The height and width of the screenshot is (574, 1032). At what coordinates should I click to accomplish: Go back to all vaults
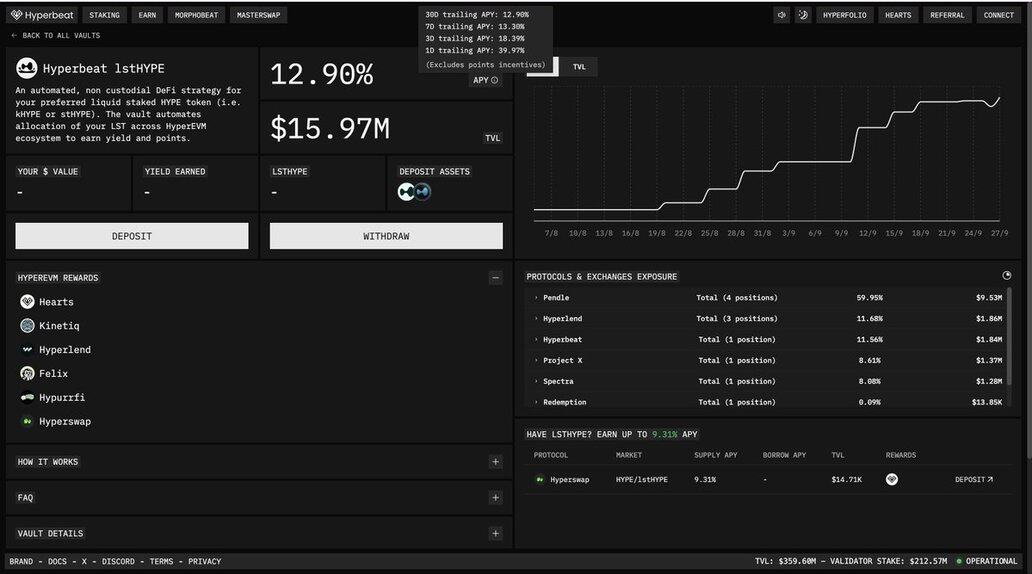[x=56, y=36]
